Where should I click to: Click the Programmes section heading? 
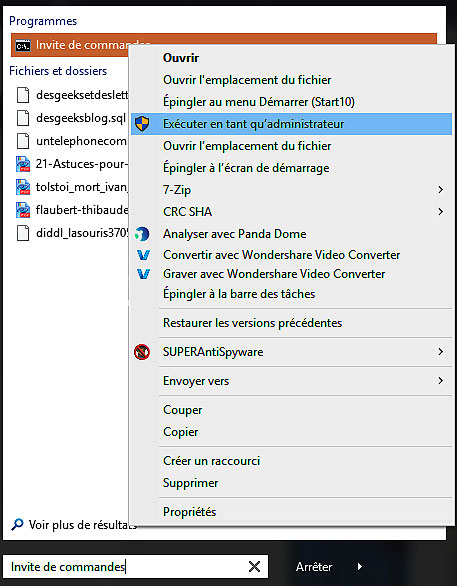[43, 21]
